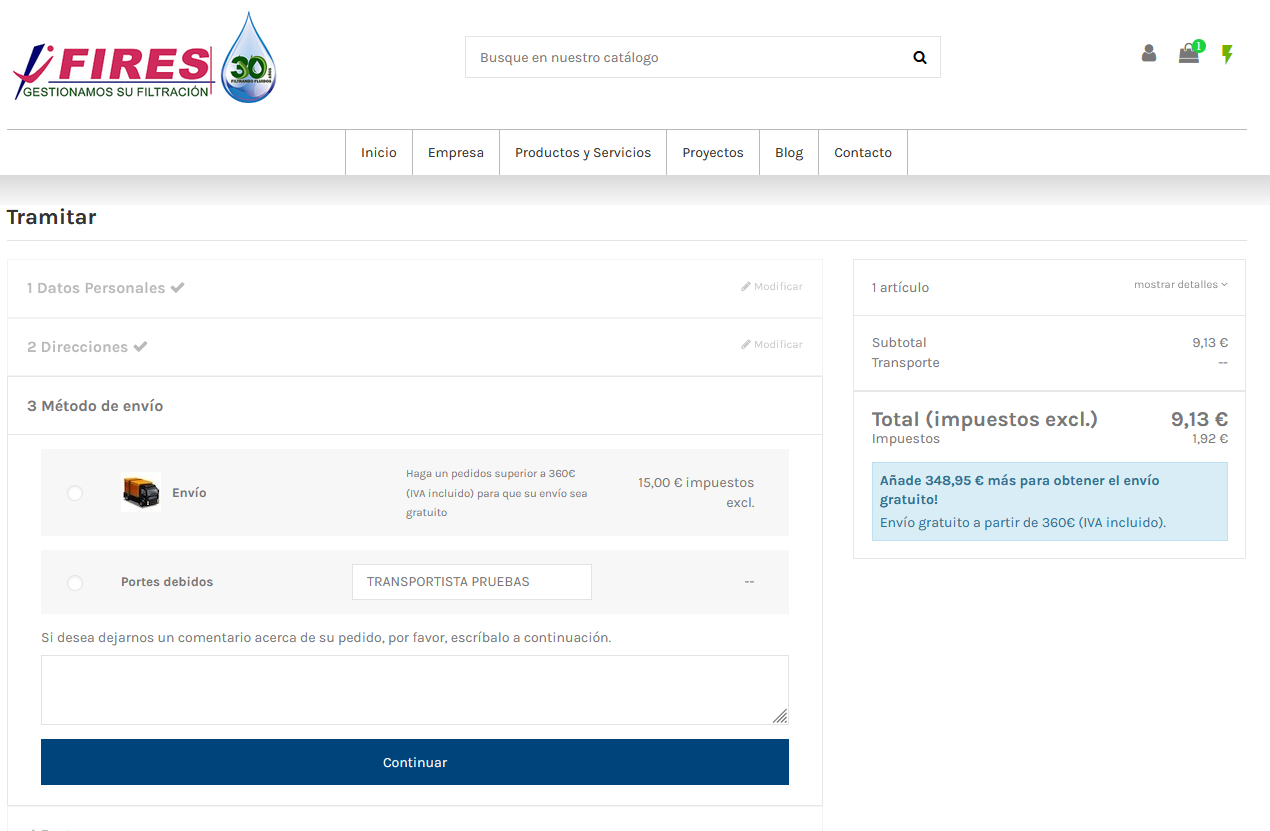Click the Envío carrier label
Screen dimensions: 1270x831
click(189, 493)
